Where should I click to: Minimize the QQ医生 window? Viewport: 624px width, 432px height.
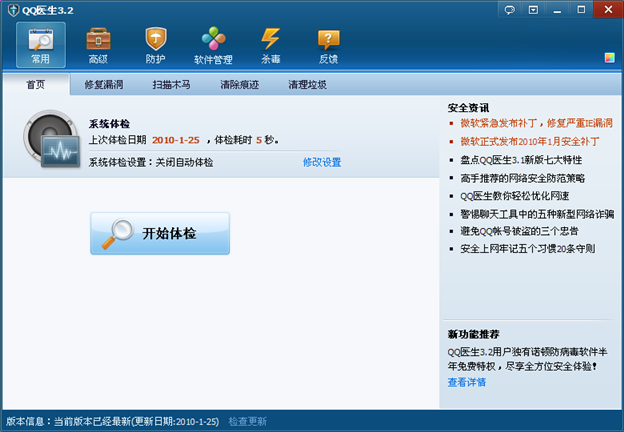[x=557, y=10]
